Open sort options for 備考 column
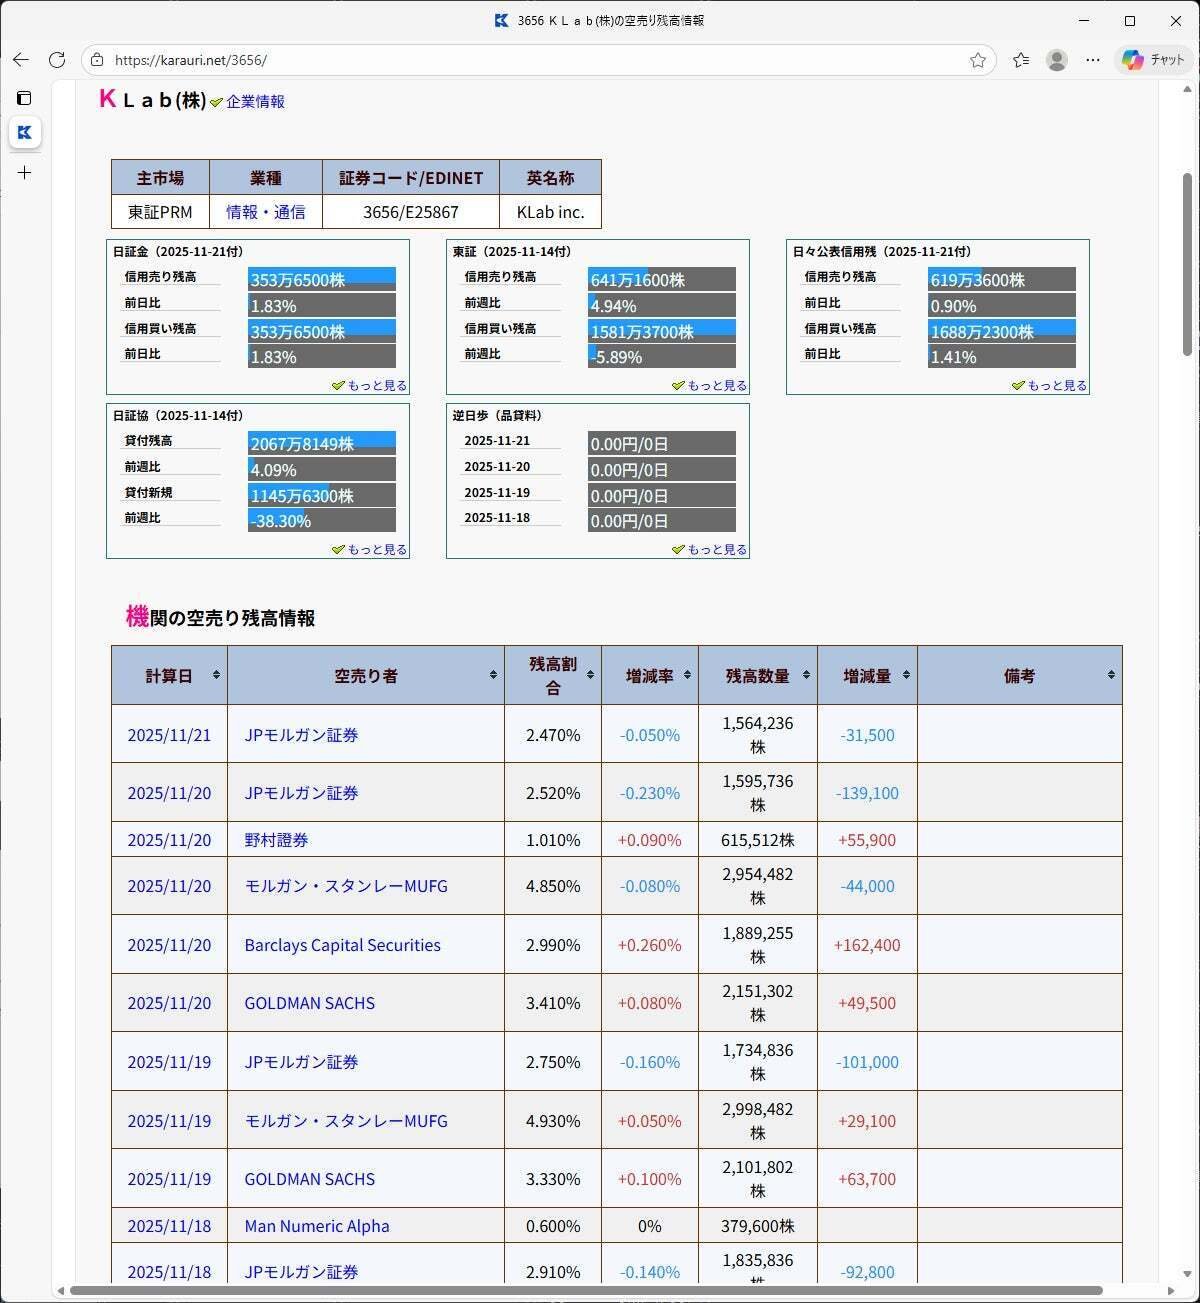 coord(1111,675)
